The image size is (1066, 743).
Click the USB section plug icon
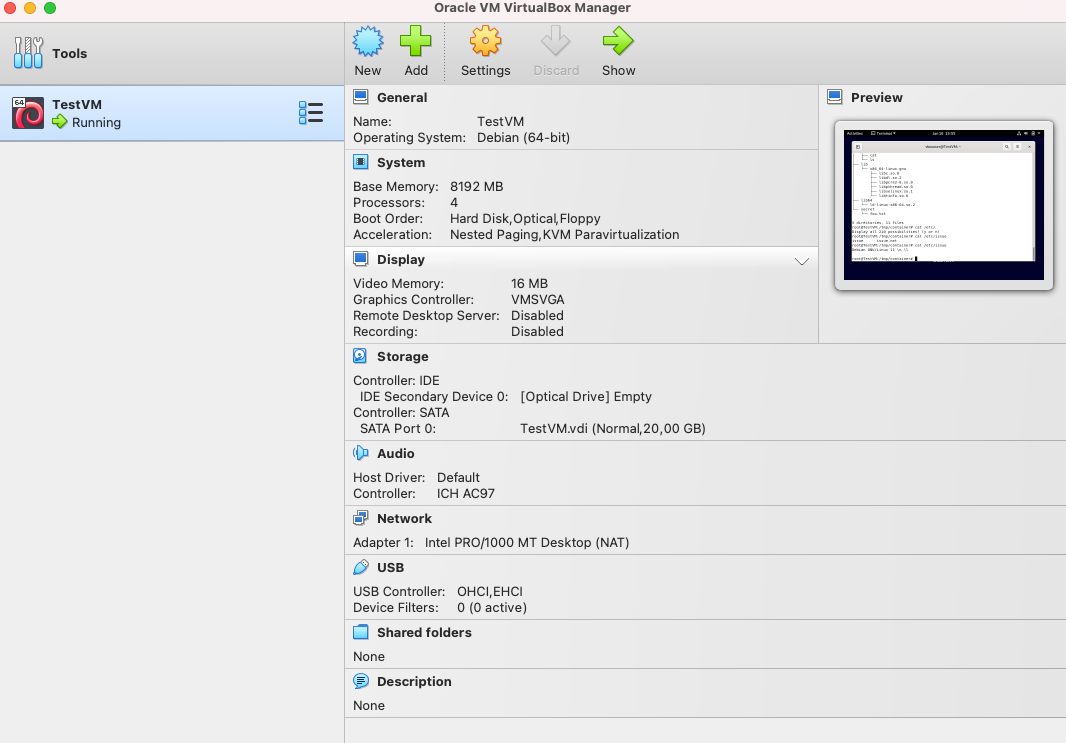pyautogui.click(x=360, y=567)
